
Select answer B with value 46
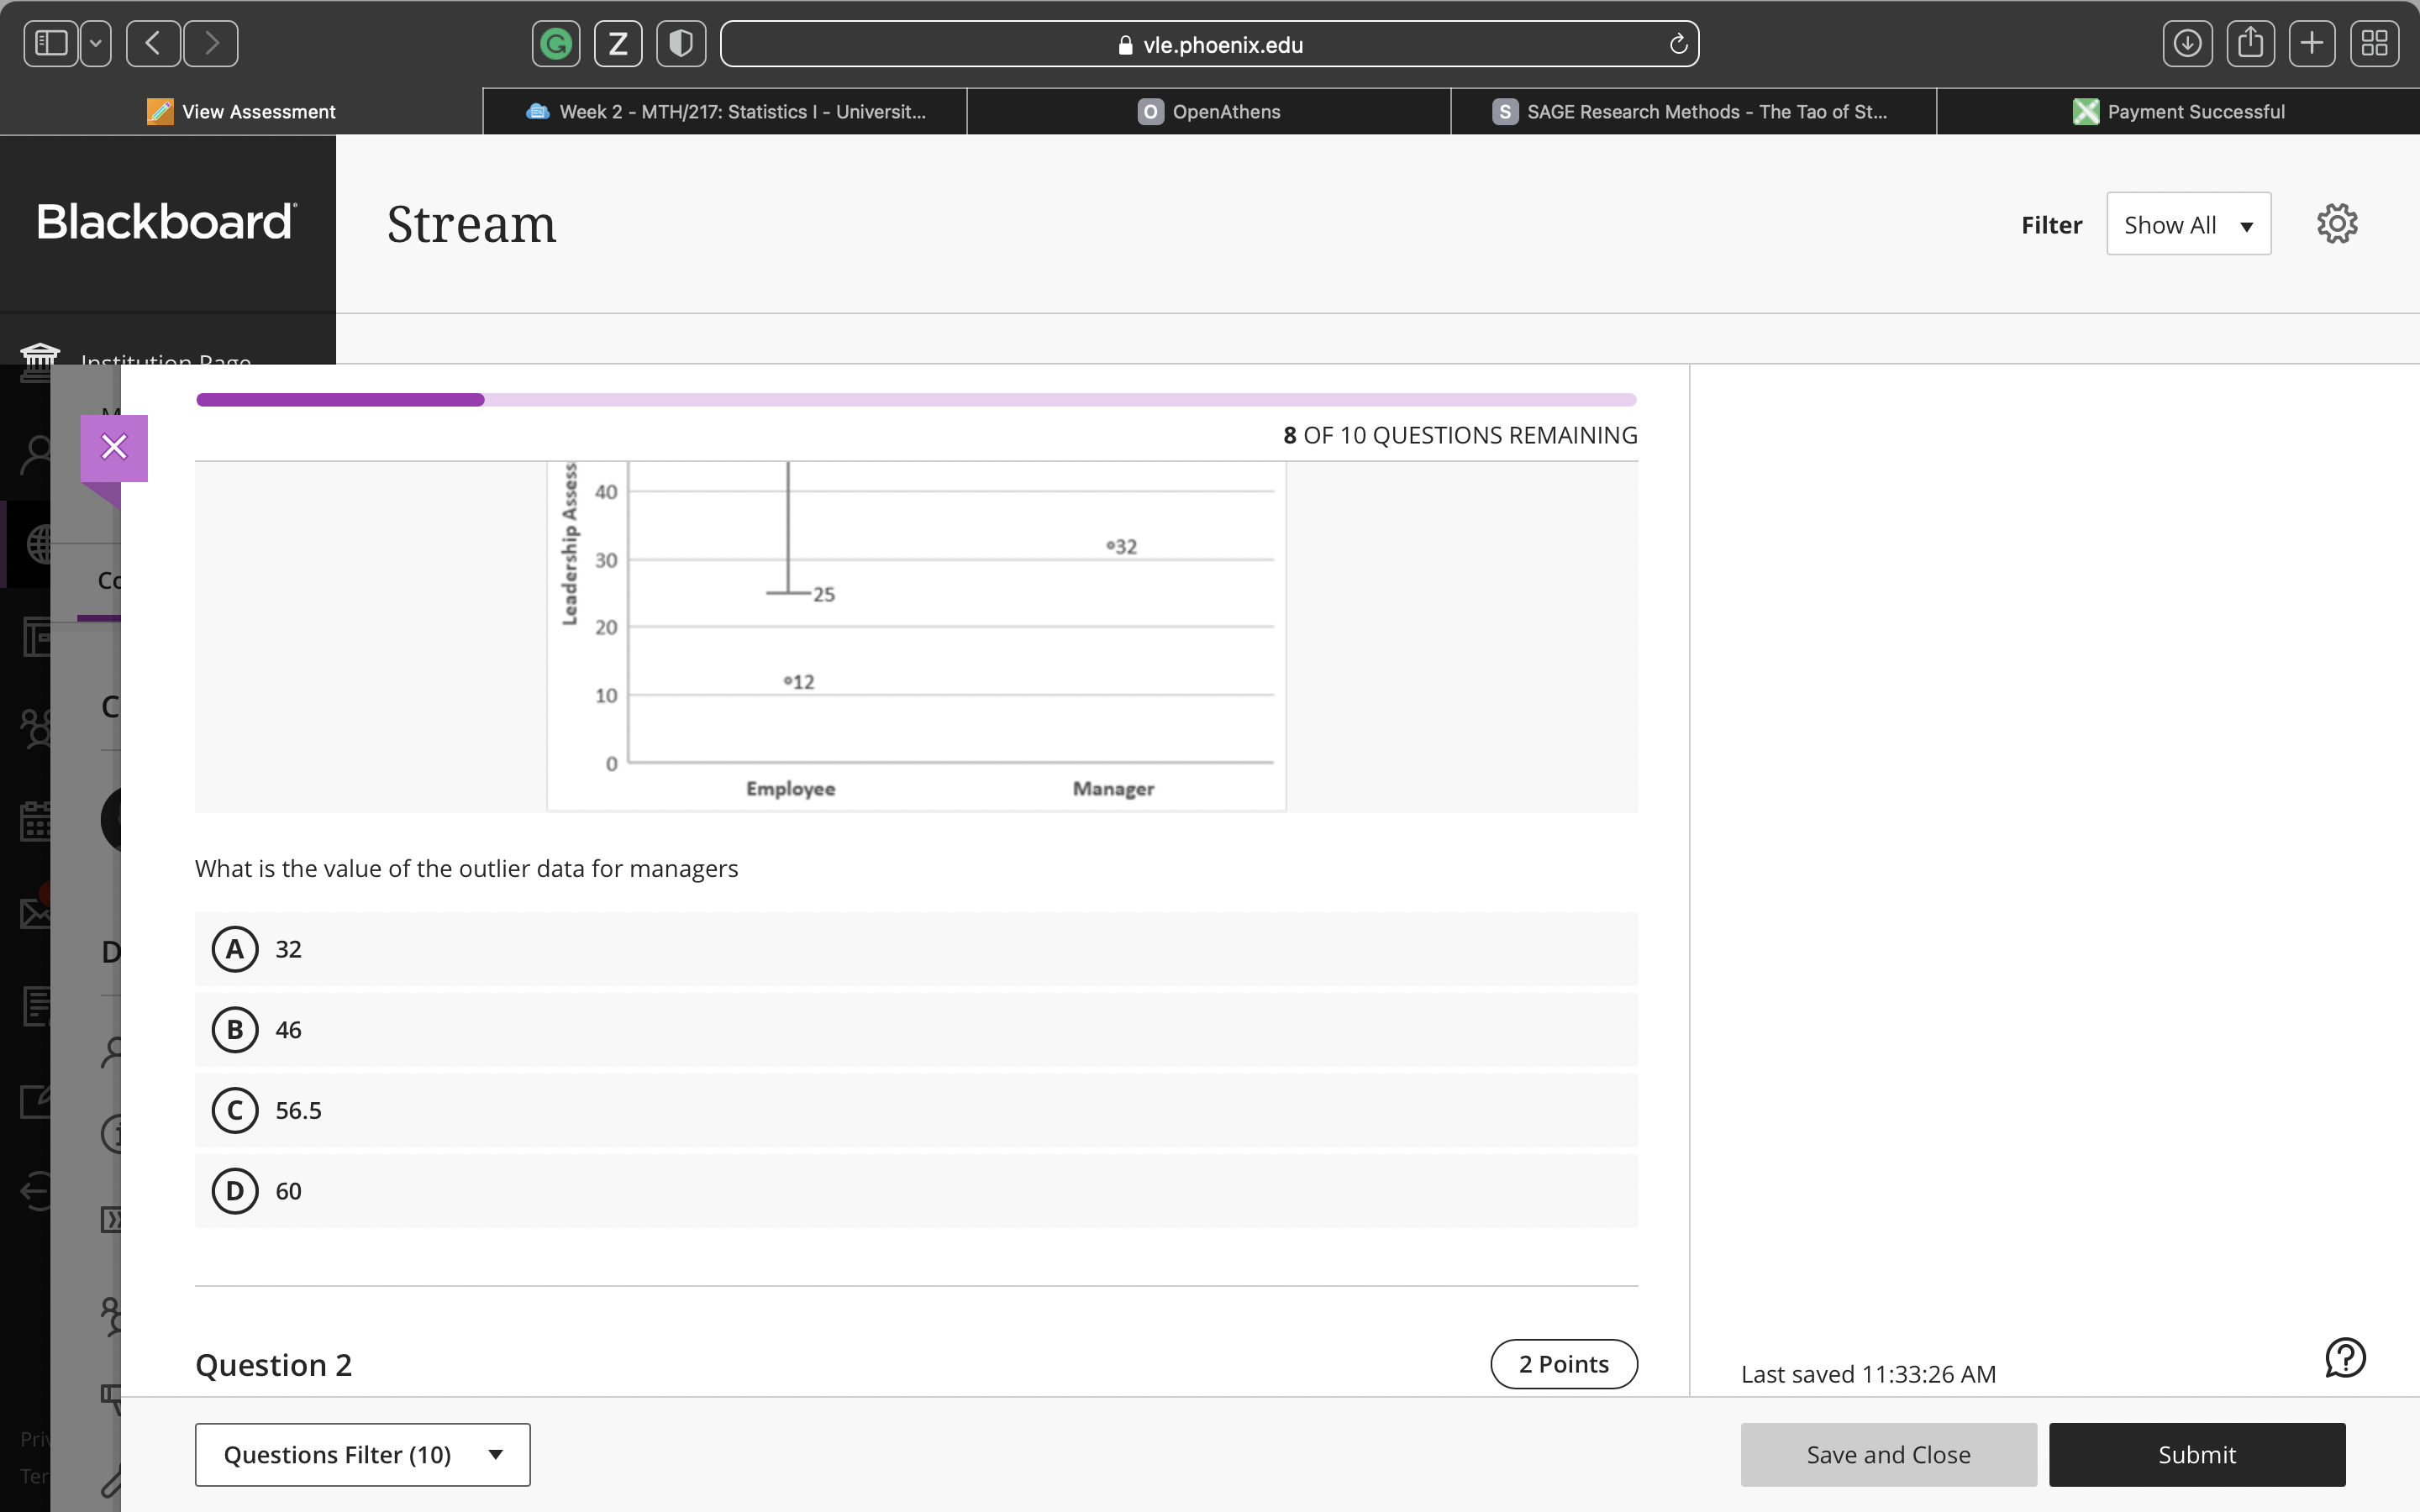click(x=235, y=1030)
